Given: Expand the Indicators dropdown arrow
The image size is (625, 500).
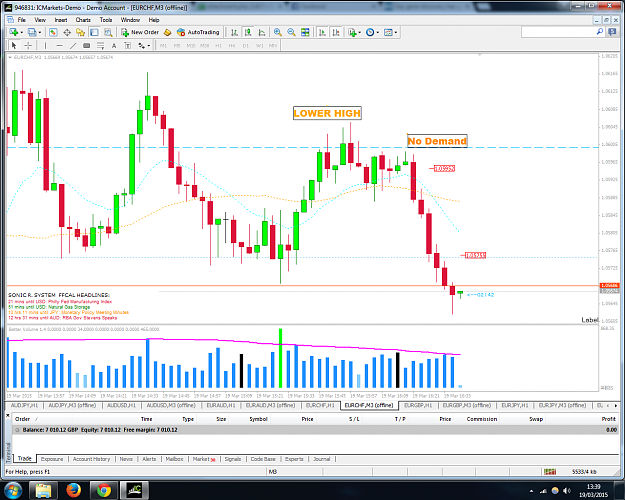Looking at the screenshot, I should [360, 33].
